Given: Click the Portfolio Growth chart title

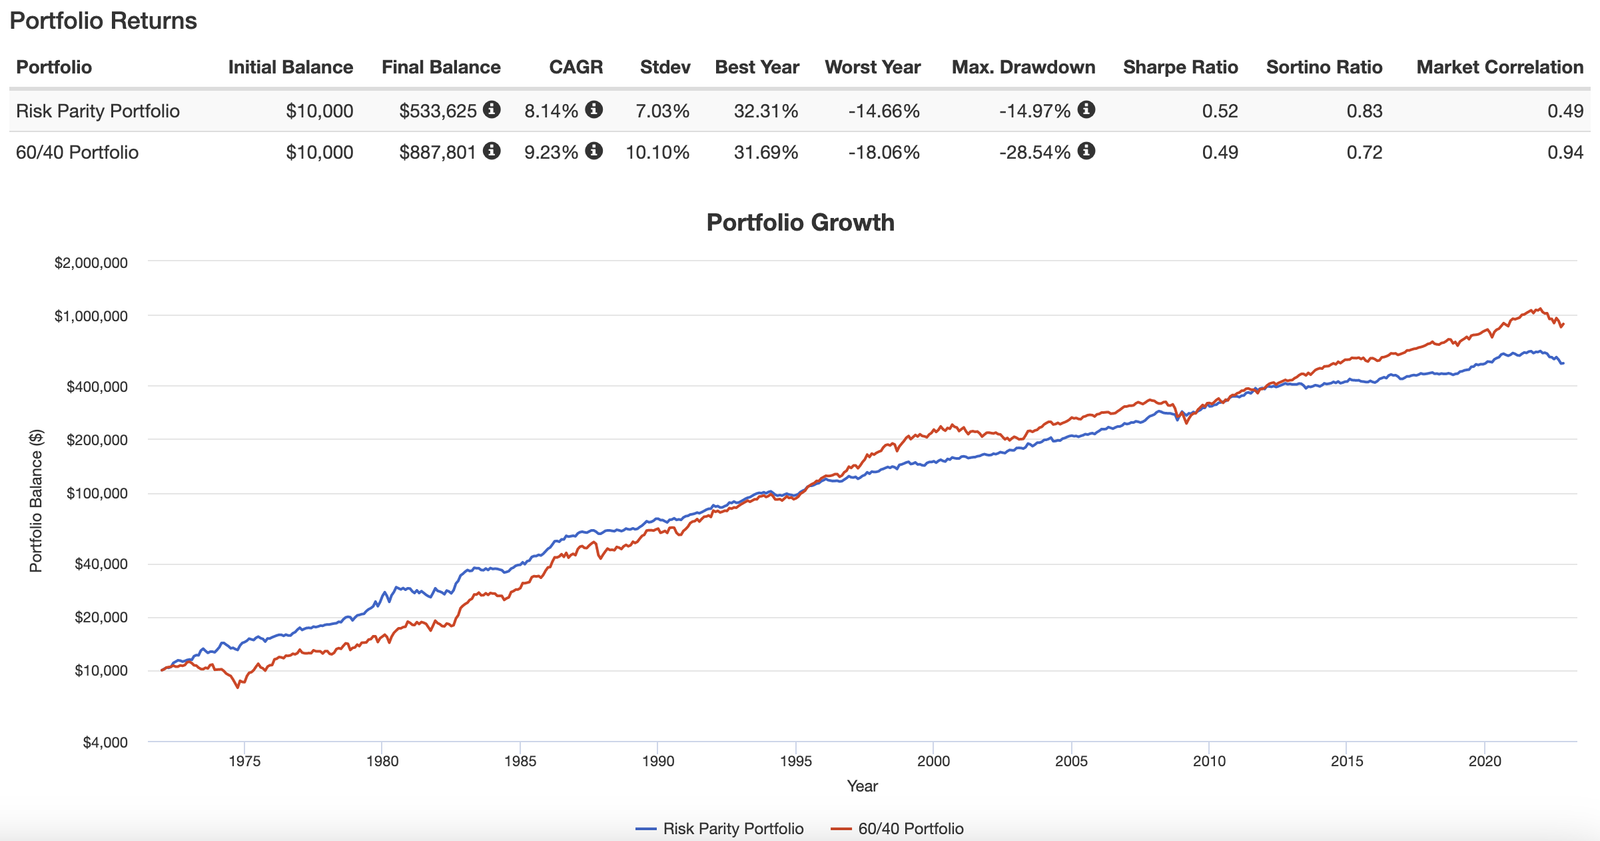Looking at the screenshot, I should pos(800,222).
